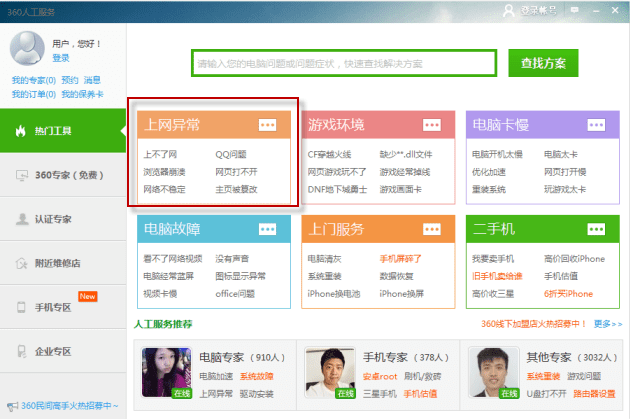630x419 pixels.
Task: Open more options for 二手机 card
Action: pos(596,229)
